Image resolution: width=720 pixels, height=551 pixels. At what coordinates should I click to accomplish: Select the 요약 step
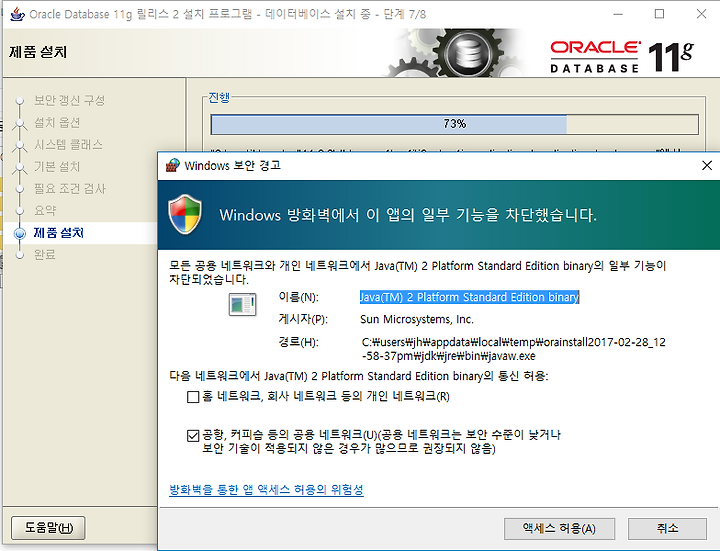[45, 210]
